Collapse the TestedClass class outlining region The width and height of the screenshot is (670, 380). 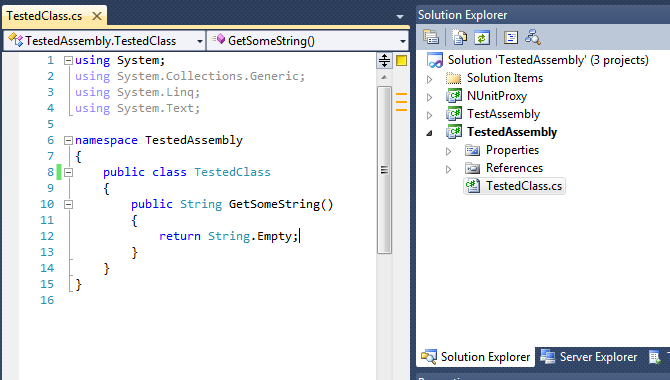pyautogui.click(x=68, y=172)
